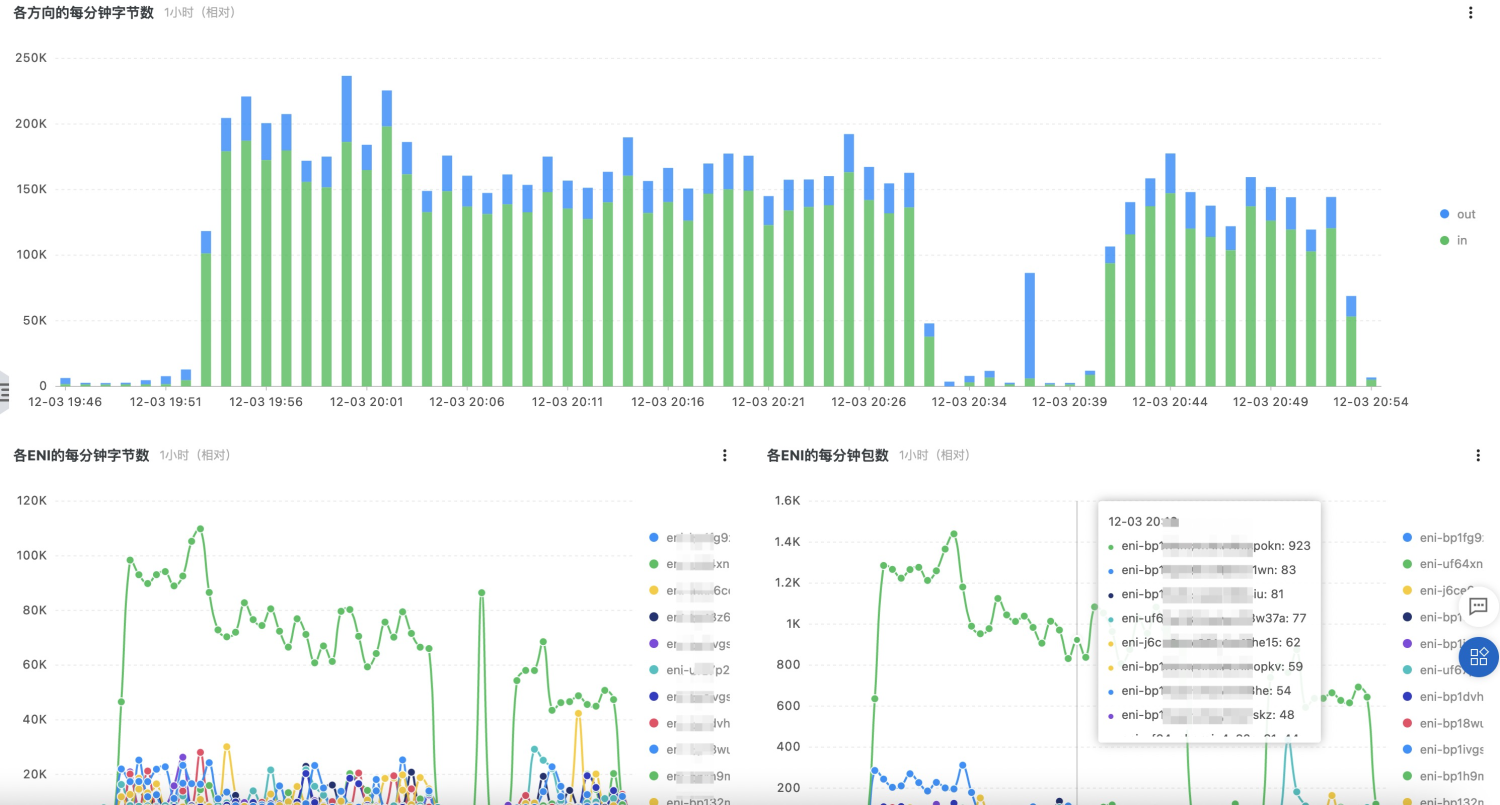This screenshot has width=1500, height=805.
Task: Click the 250K y-axis label in top chart
Action: click(30, 58)
